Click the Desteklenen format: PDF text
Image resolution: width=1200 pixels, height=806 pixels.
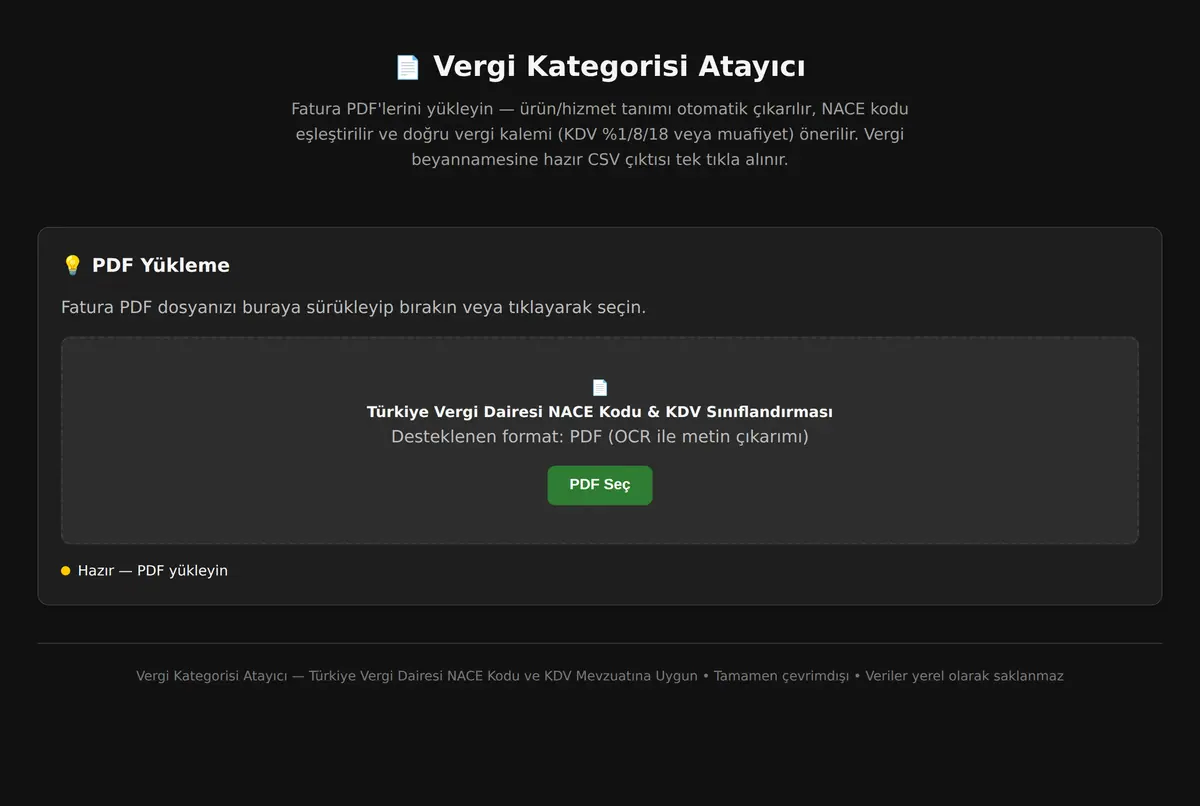click(600, 437)
